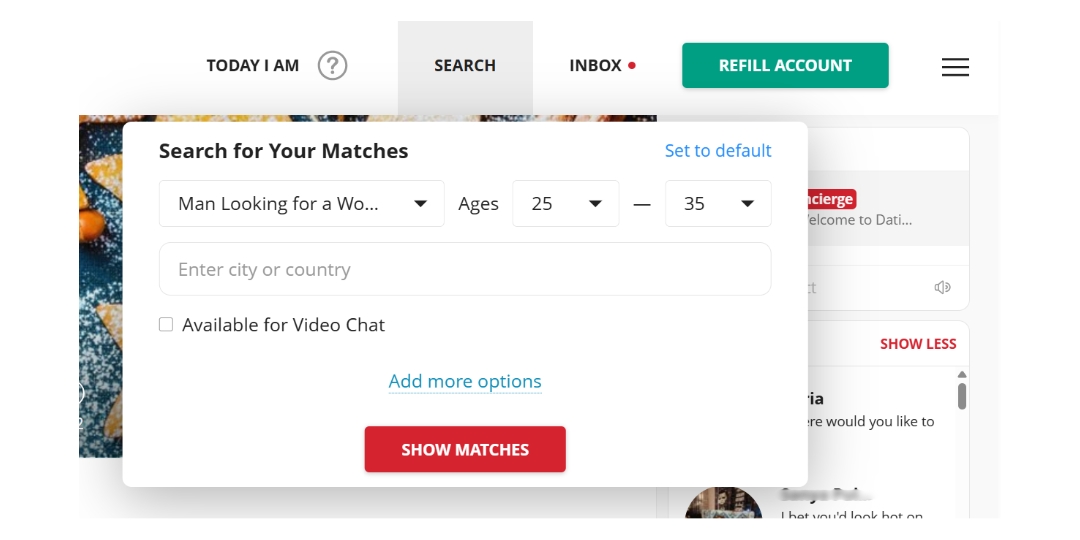This screenshot has width=1080, height=540.
Task: Click the Set to default link
Action: (x=718, y=151)
